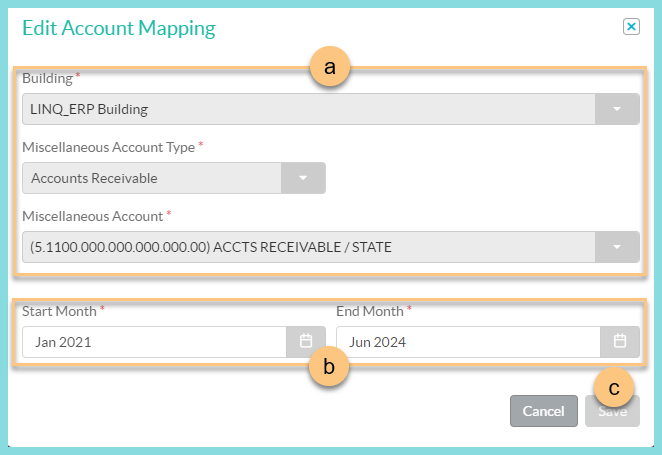Image resolution: width=662 pixels, height=455 pixels.
Task: Expand the Miscellaneous Account dropdown arrow
Action: (x=617, y=247)
